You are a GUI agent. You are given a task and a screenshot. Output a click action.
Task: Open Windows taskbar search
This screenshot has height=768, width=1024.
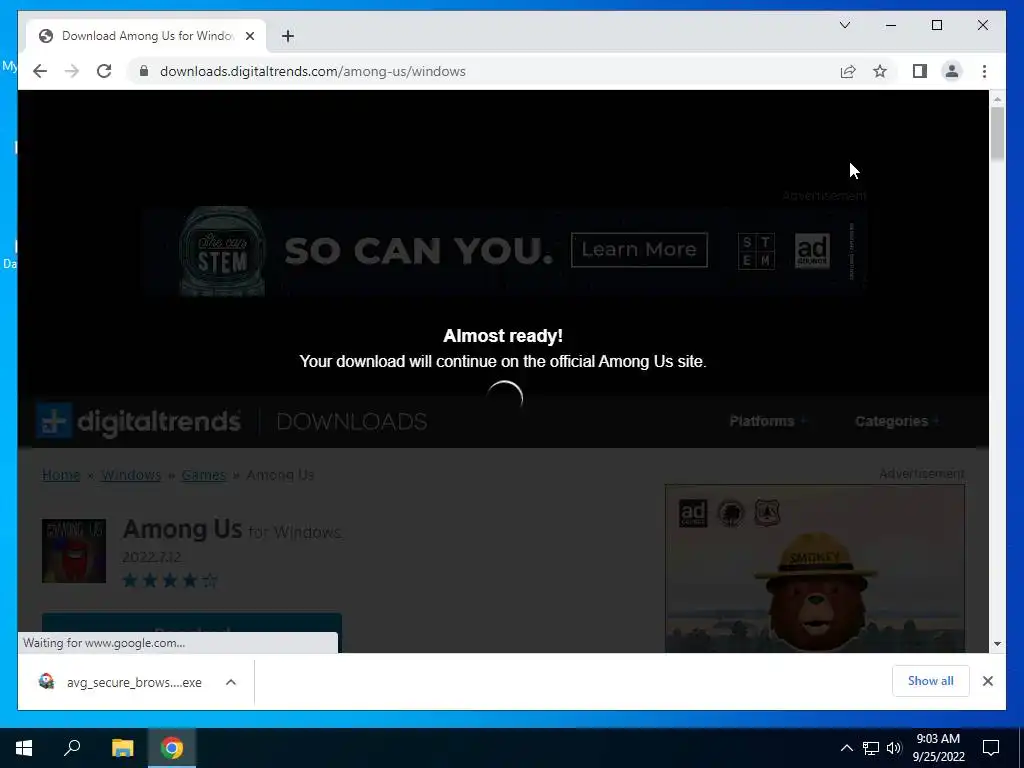click(x=72, y=748)
